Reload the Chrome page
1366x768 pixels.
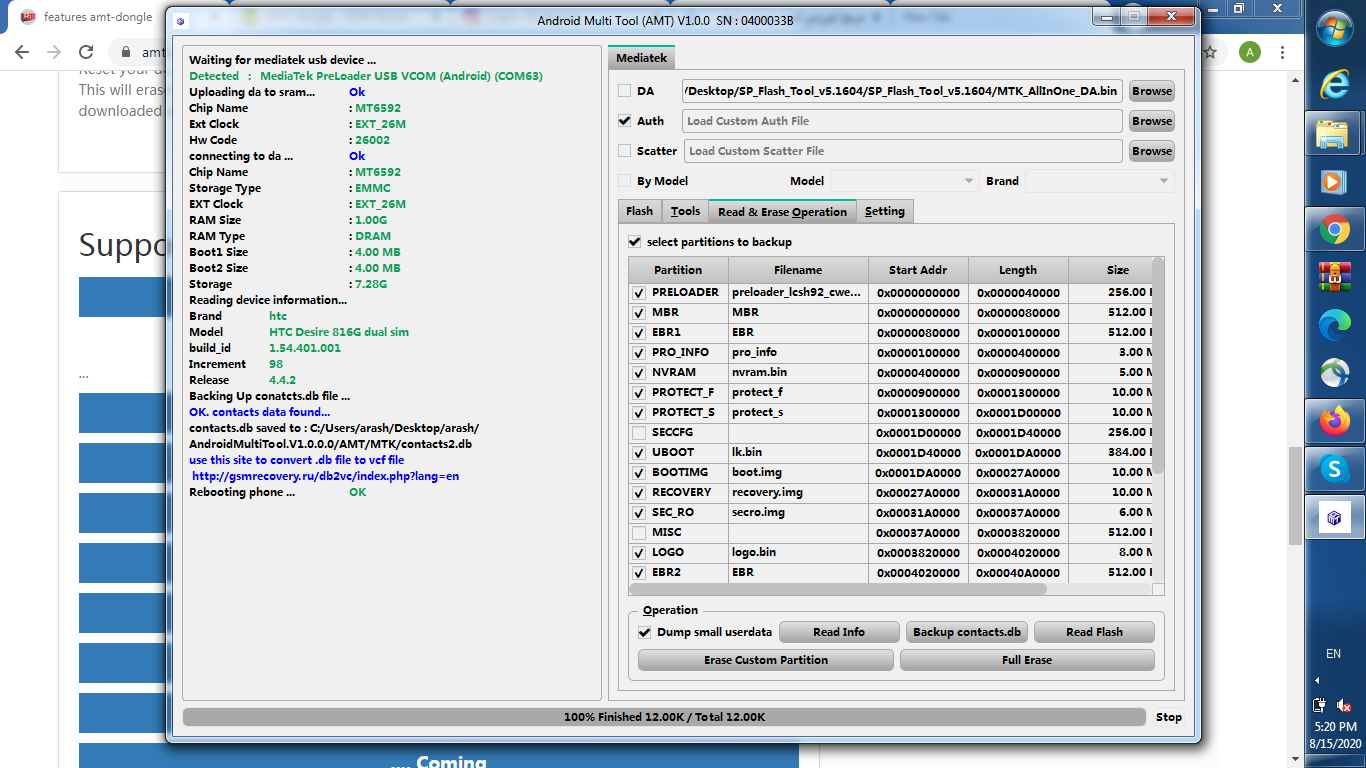[86, 52]
